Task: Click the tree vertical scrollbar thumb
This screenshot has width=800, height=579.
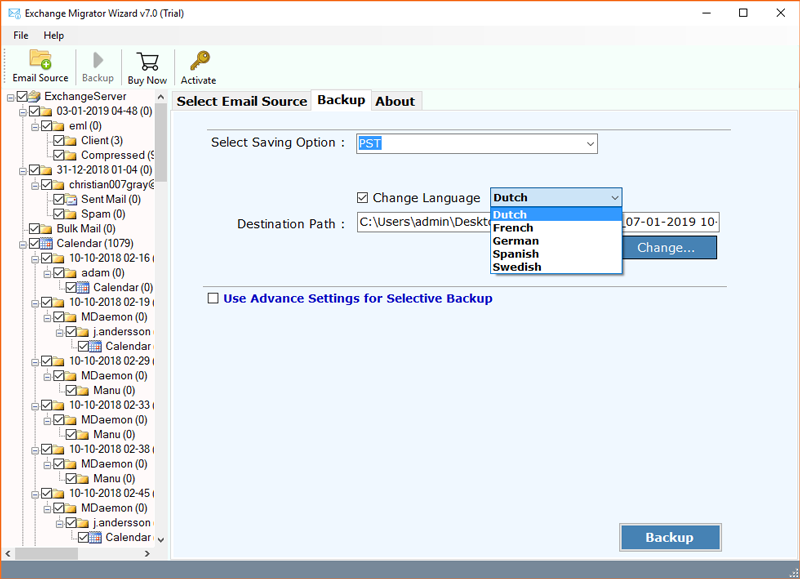Action: coord(161,143)
